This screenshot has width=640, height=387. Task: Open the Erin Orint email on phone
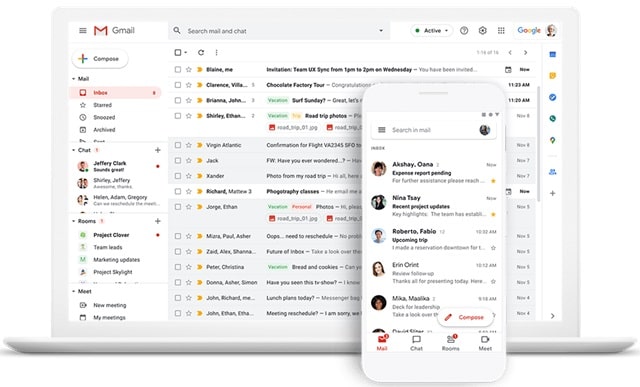pyautogui.click(x=433, y=273)
